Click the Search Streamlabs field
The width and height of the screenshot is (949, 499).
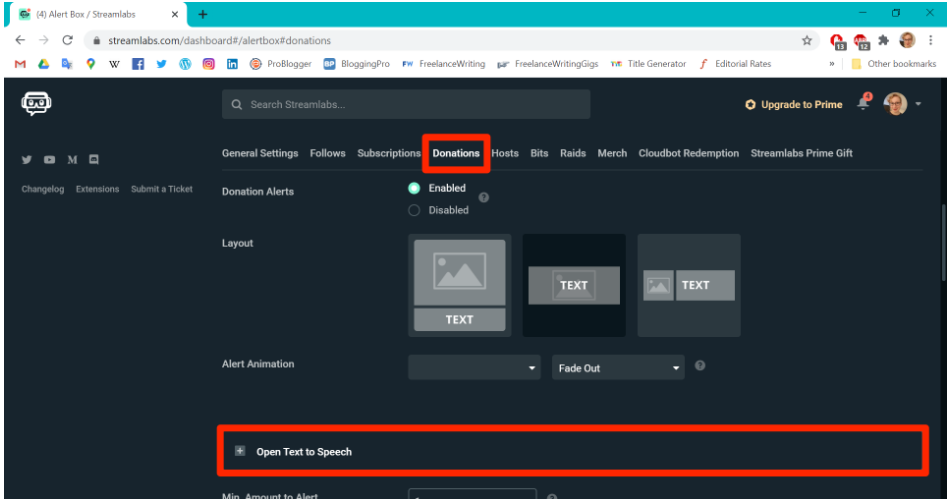click(406, 104)
